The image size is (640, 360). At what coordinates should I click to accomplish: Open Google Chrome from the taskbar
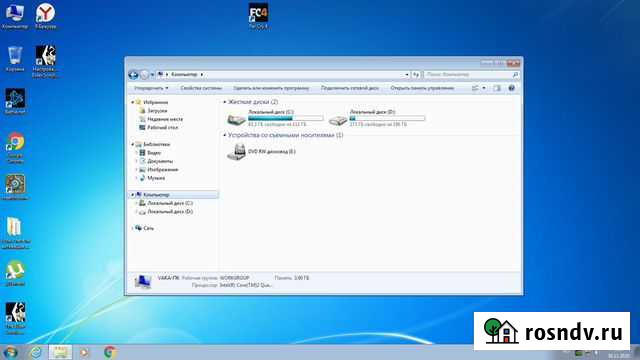tap(109, 352)
